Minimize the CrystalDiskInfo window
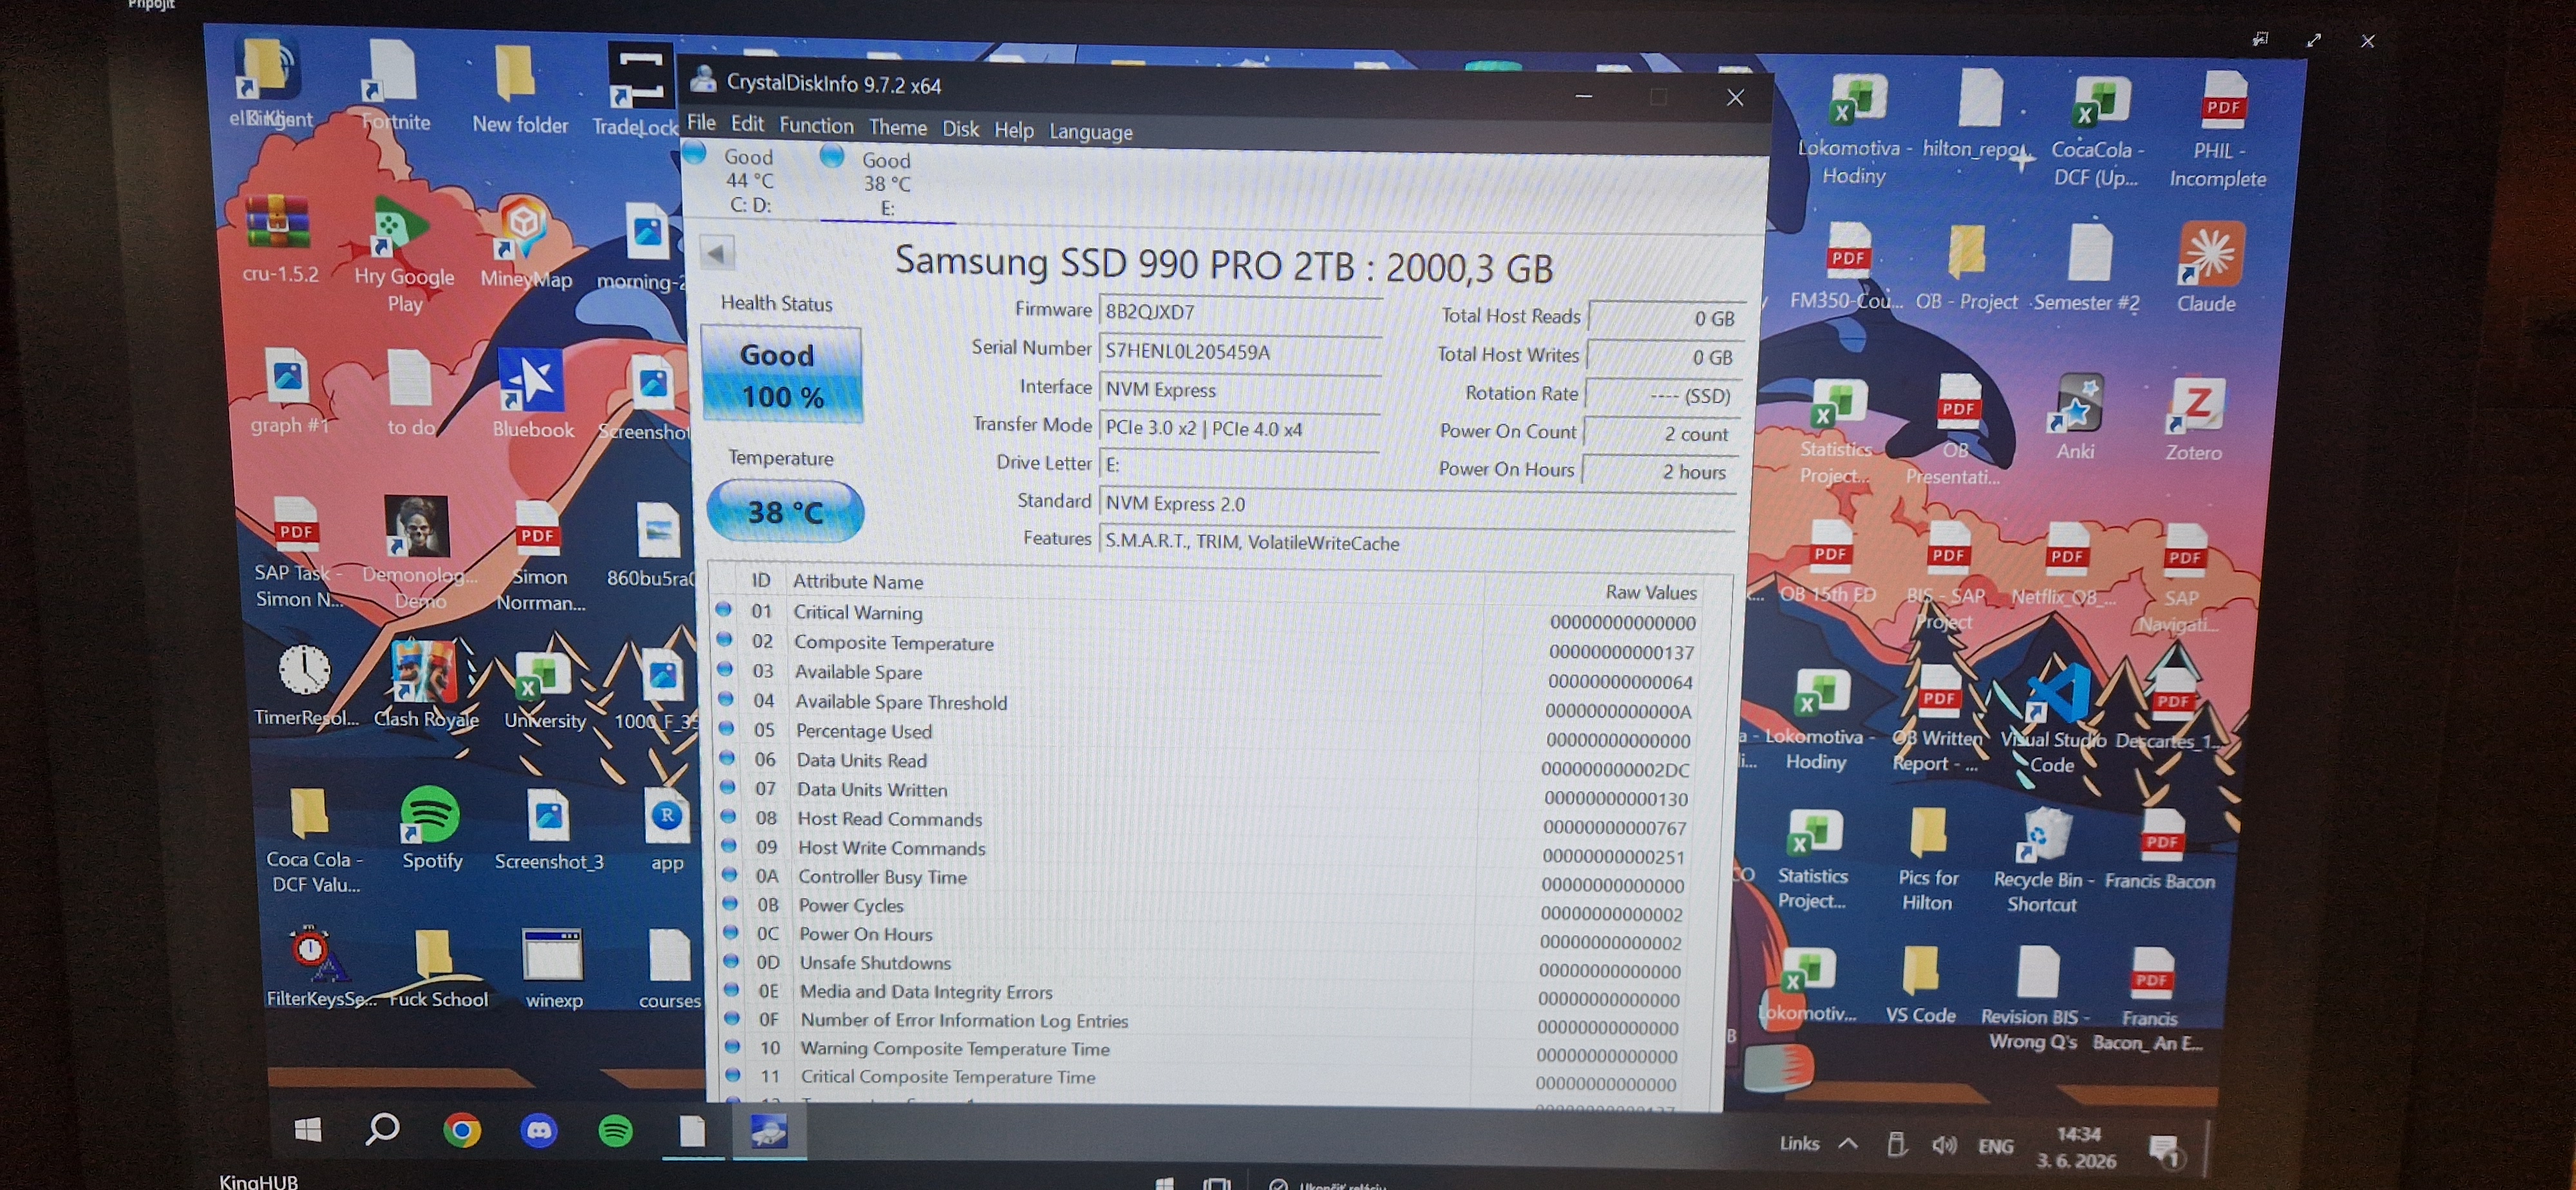This screenshot has width=2576, height=1190. coord(1583,96)
